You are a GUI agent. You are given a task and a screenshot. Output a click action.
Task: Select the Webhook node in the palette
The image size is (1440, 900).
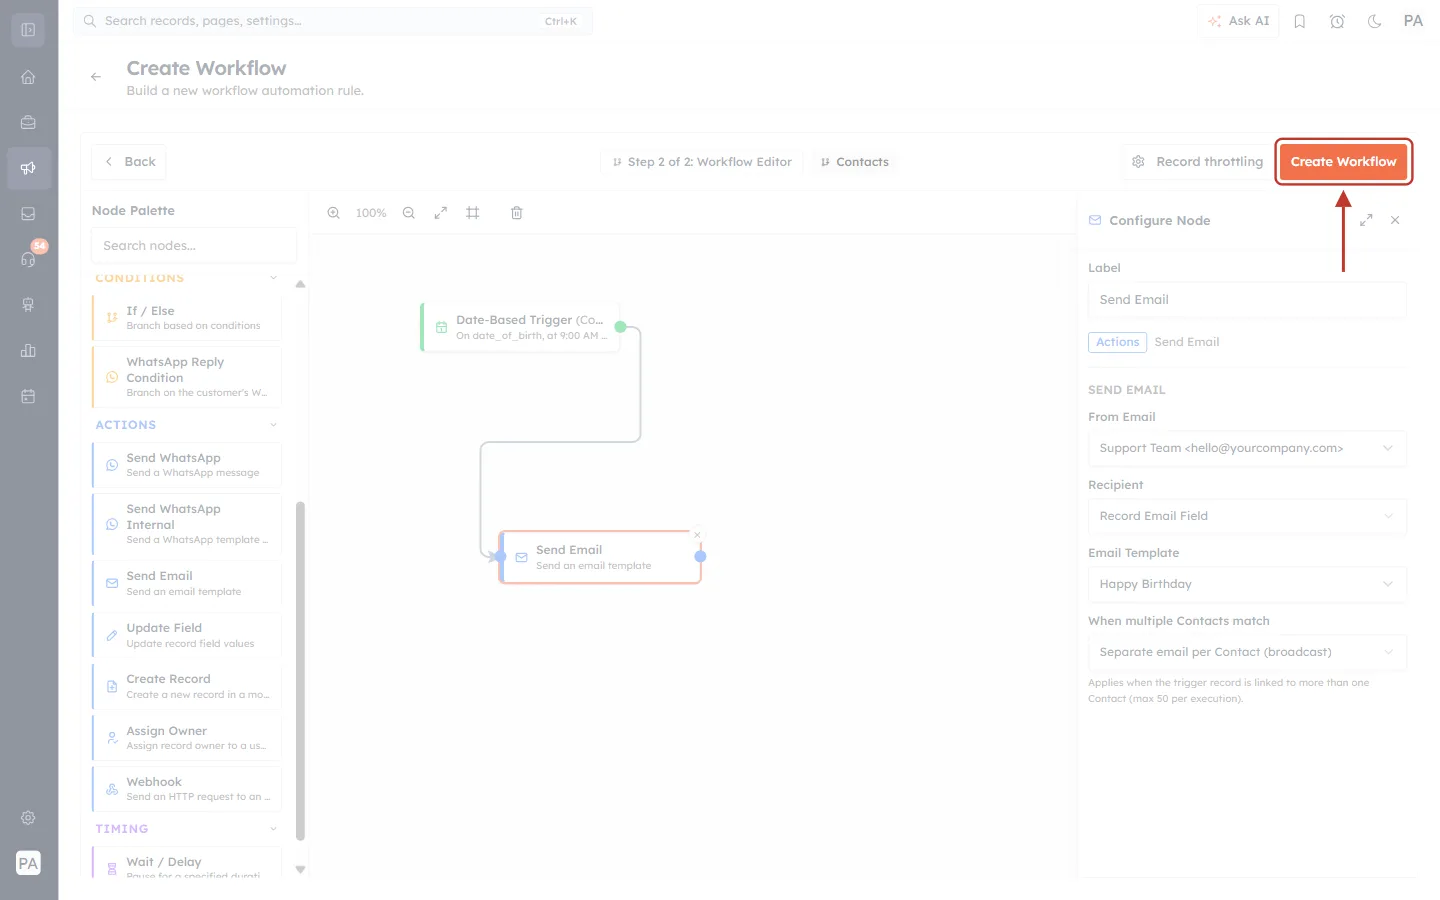pos(187,789)
